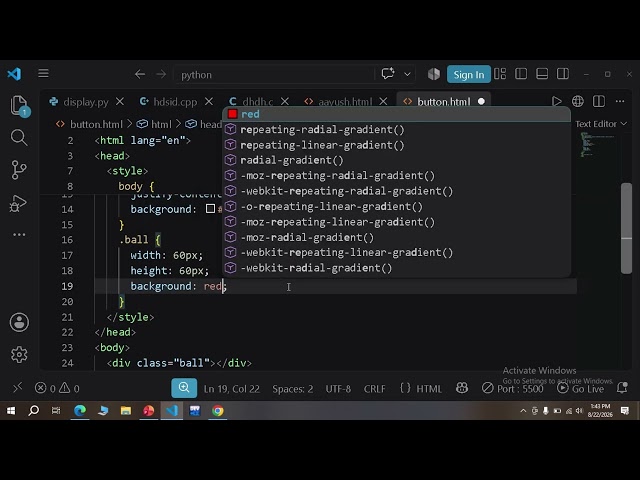Open the Accounts menu icon
Screen dimensions: 640x480
point(19,322)
